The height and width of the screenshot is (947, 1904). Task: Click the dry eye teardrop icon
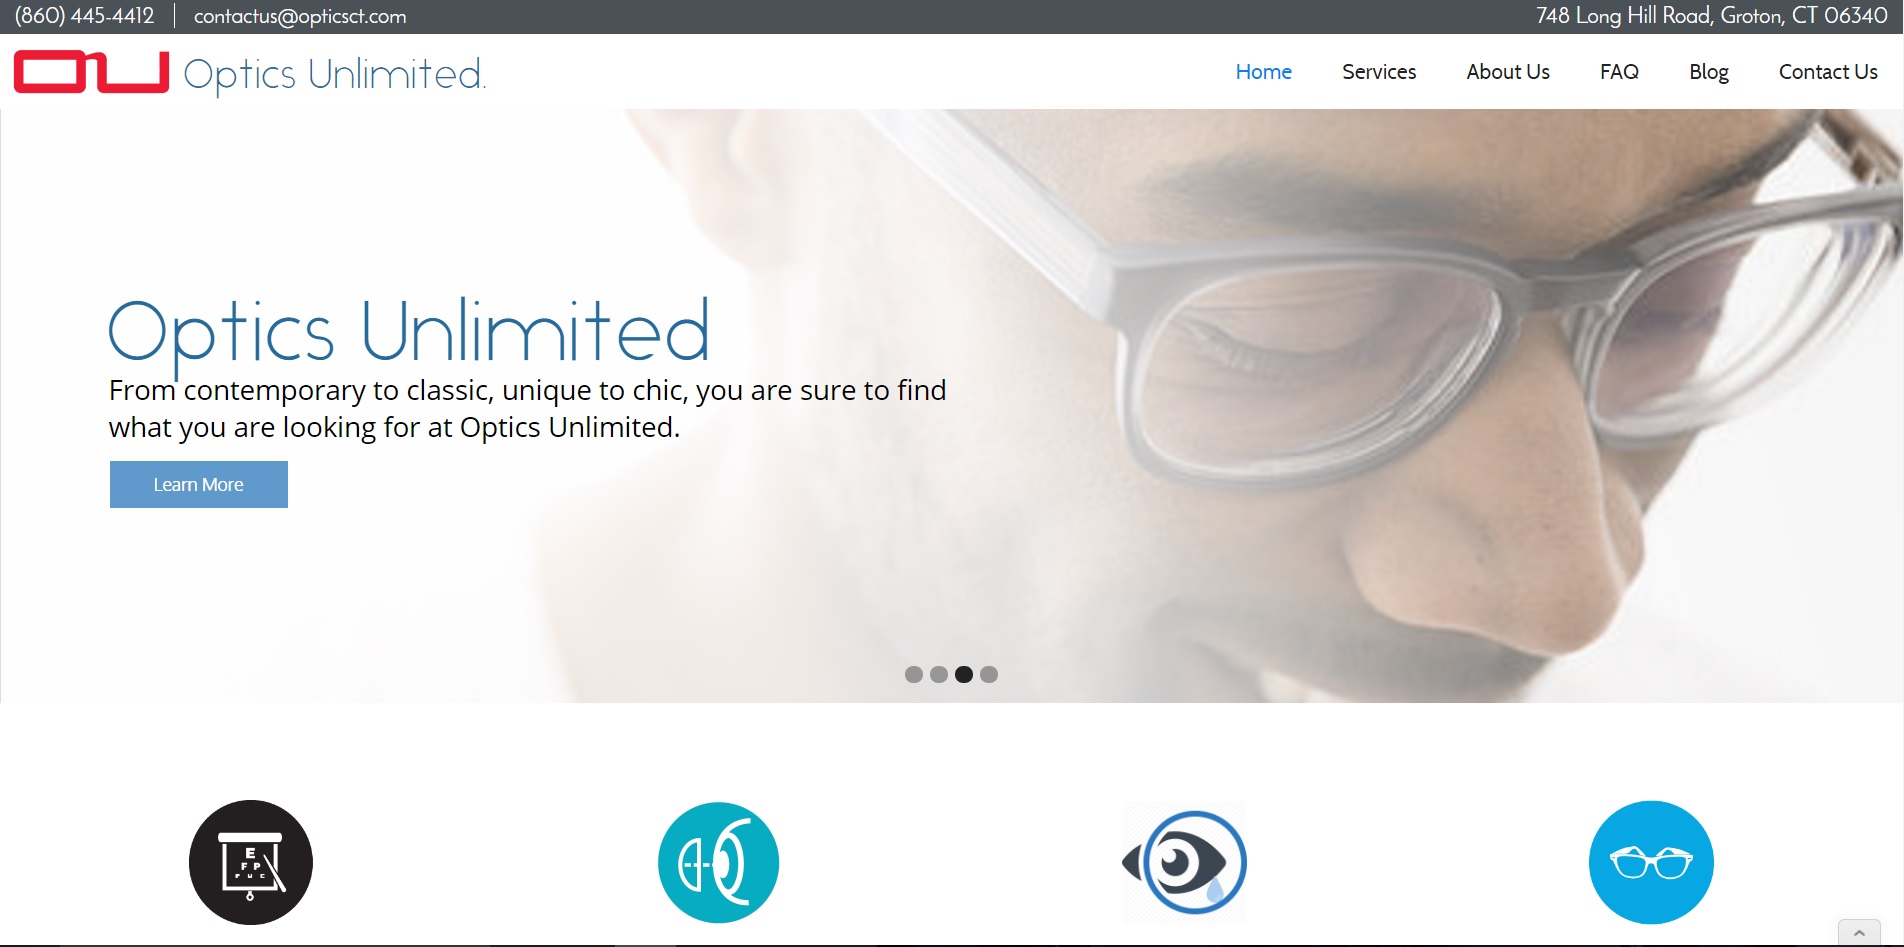pos(1185,862)
